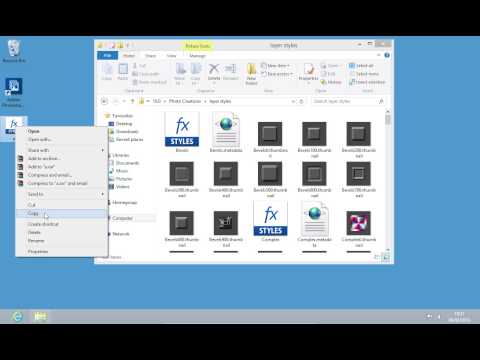Choose Rename in the context menu

(61, 240)
